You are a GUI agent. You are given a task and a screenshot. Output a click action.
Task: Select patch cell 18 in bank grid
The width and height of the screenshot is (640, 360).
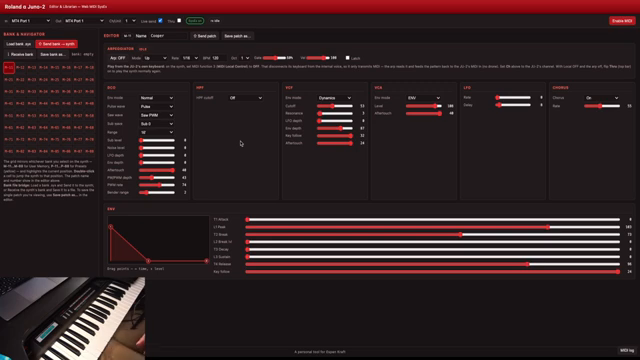click(x=90, y=68)
